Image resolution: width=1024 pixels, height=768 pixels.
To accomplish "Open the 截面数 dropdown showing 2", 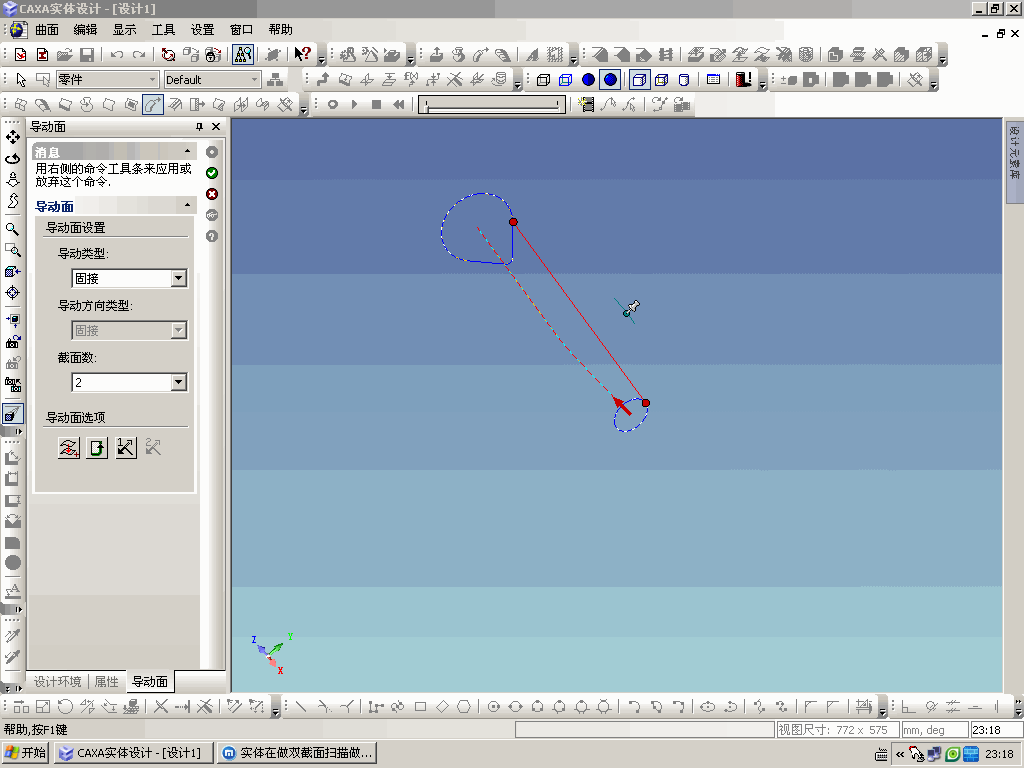I will pyautogui.click(x=129, y=382).
